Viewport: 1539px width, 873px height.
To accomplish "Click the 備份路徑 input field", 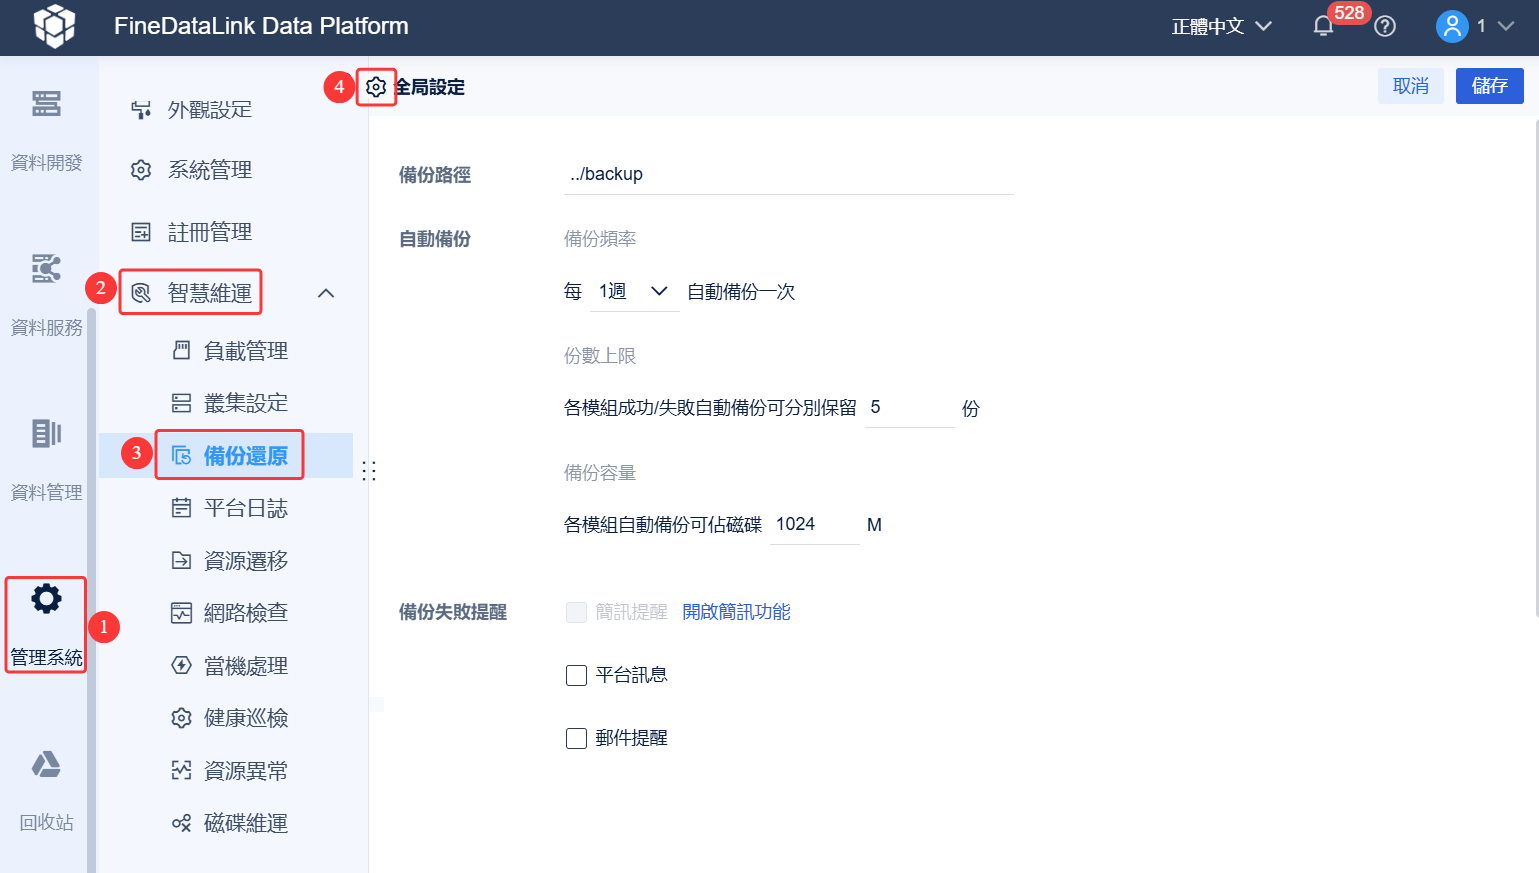I will tap(789, 174).
